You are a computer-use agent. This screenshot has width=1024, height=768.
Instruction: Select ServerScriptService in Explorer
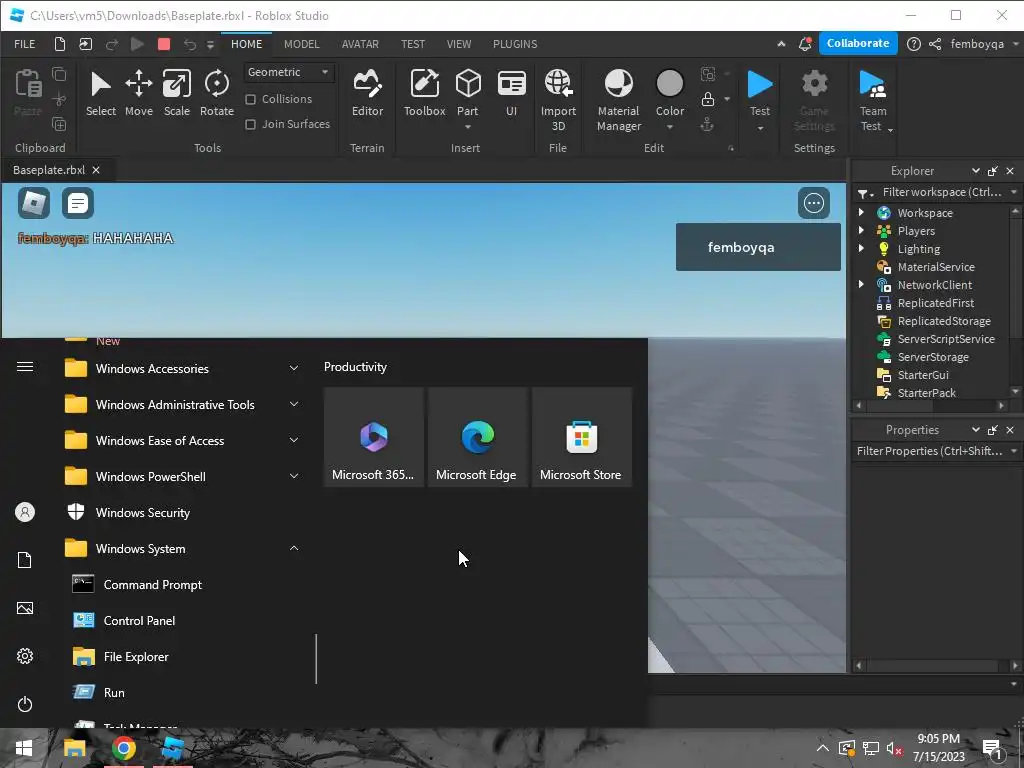pyautogui.click(x=946, y=339)
